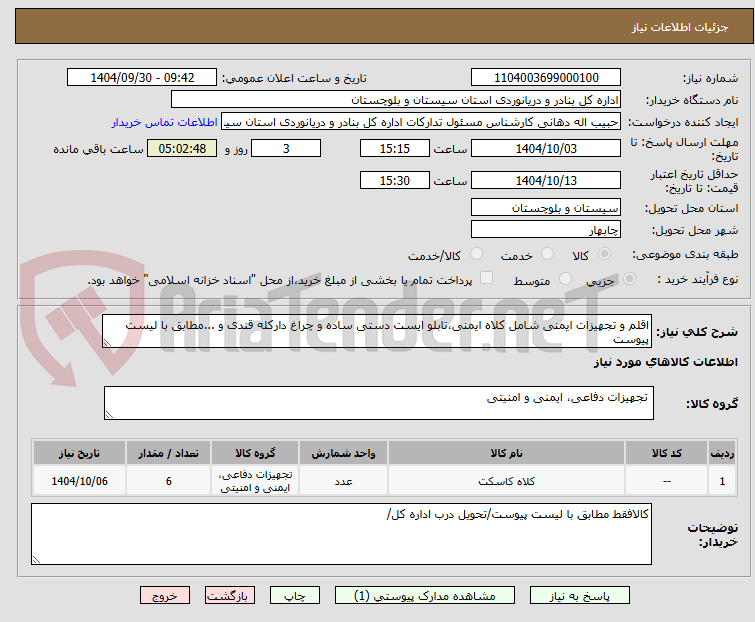Click the row number cell 1
Screen dimensions: 755x622
[x=722, y=481]
